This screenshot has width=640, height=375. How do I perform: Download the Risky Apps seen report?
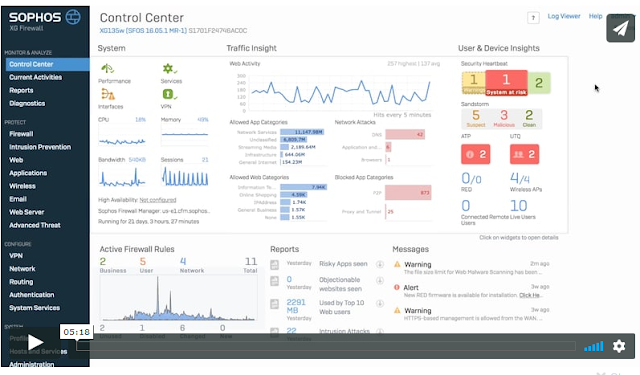pyautogui.click(x=380, y=264)
